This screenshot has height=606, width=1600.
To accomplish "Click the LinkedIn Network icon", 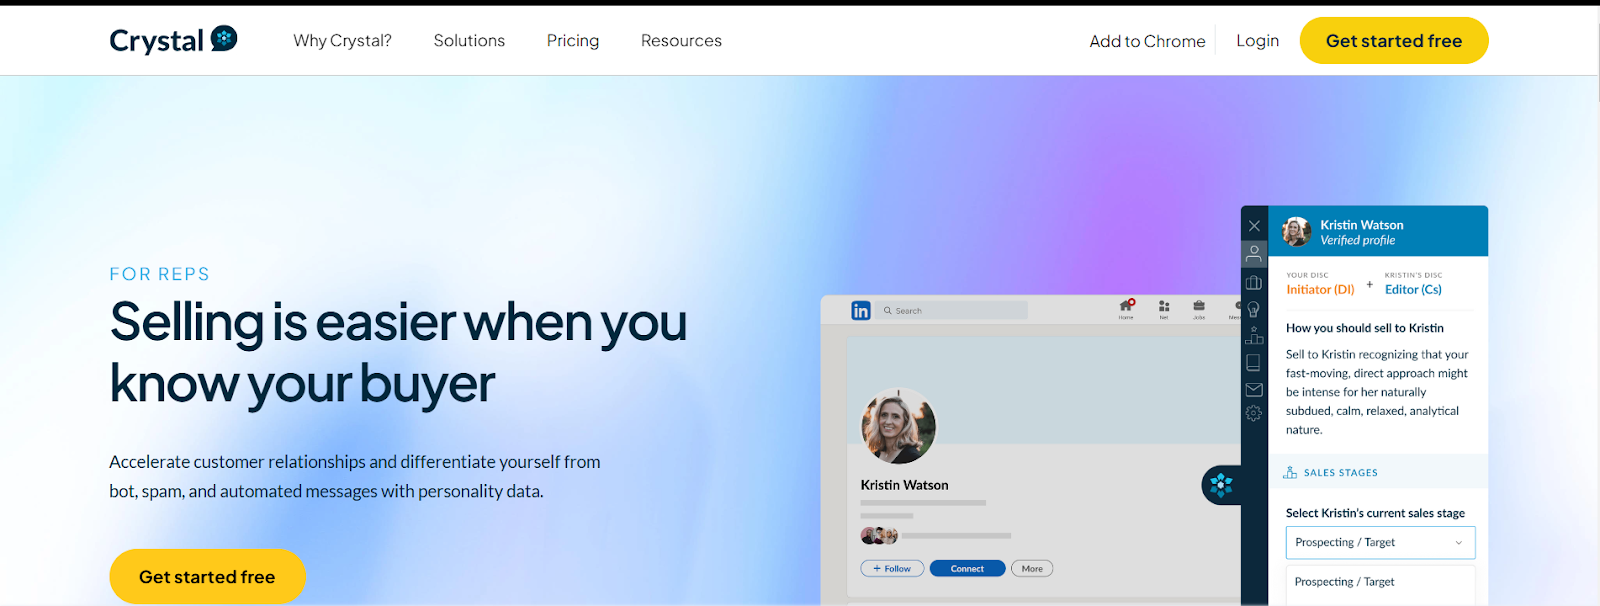I will click(x=1164, y=308).
